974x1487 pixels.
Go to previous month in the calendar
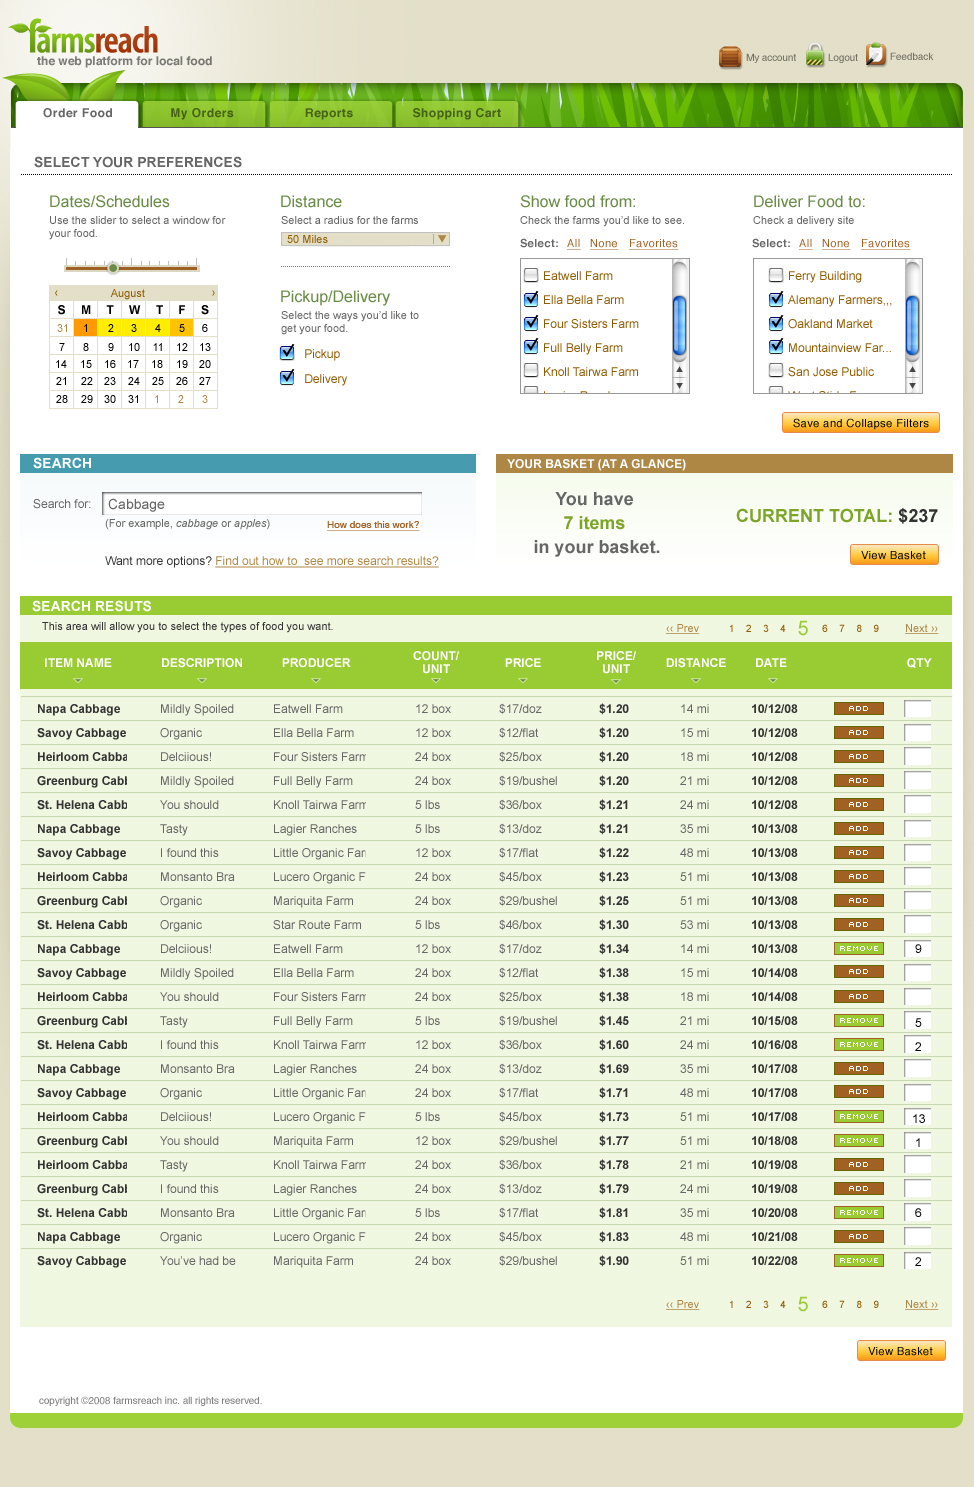coord(56,293)
